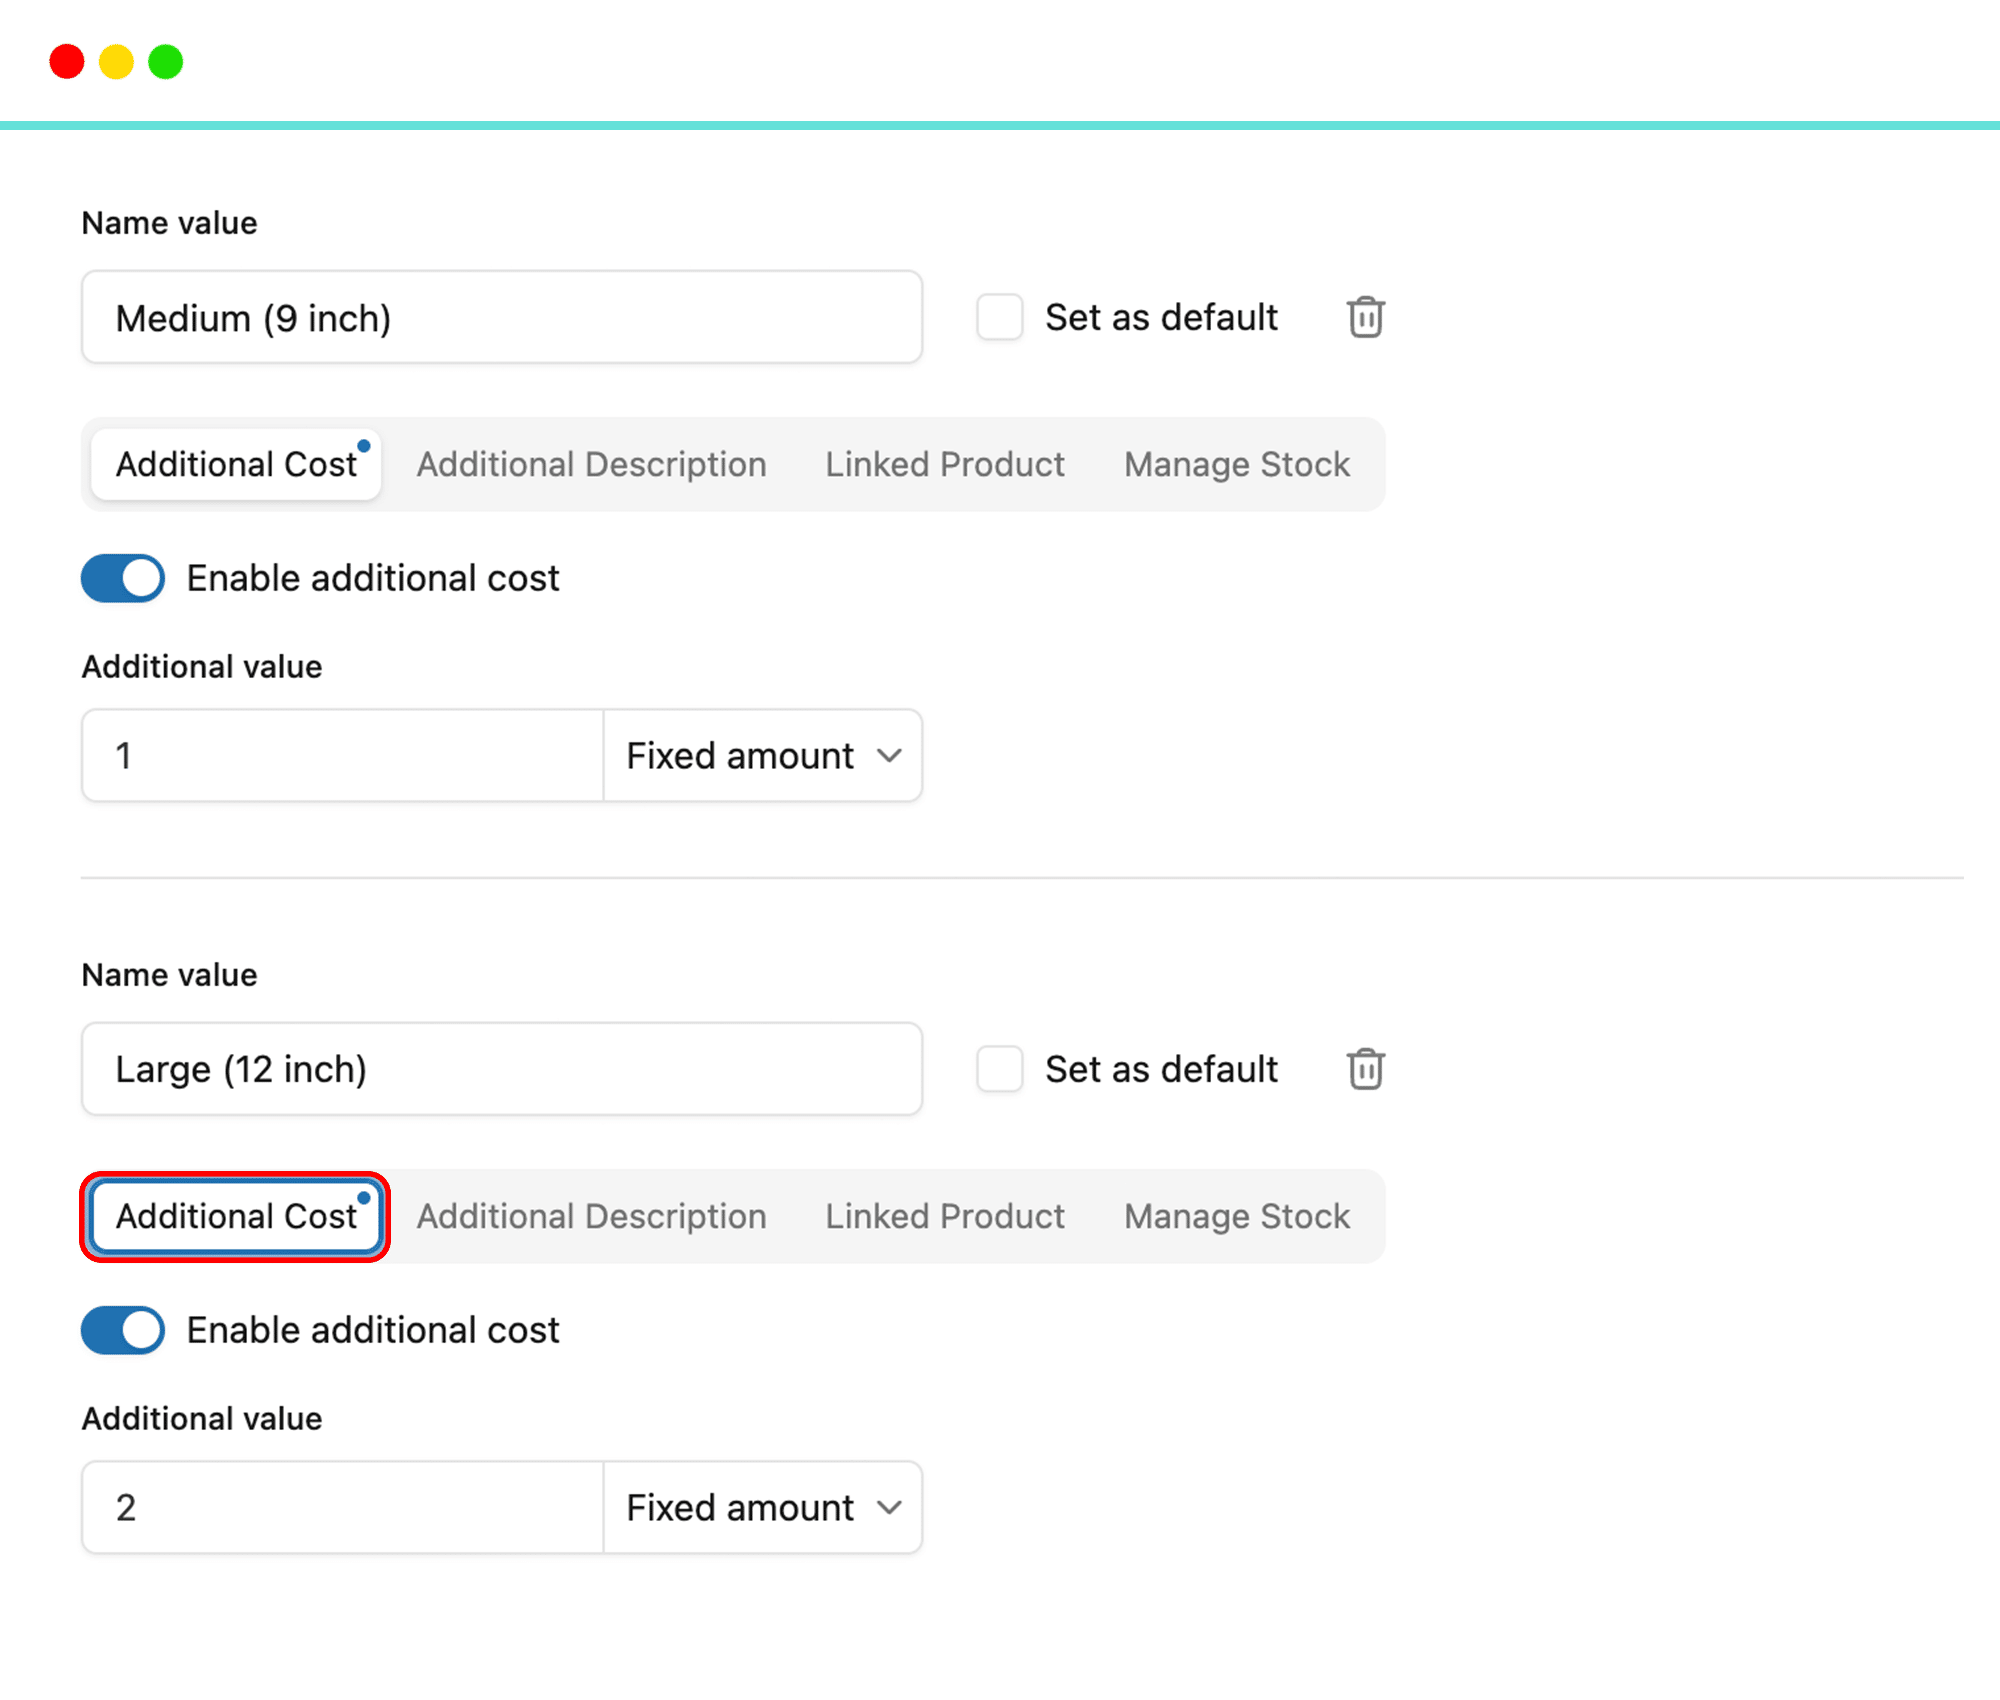Check Set as default for Large (12 inch)
The width and height of the screenshot is (2000, 1700).
tap(999, 1069)
